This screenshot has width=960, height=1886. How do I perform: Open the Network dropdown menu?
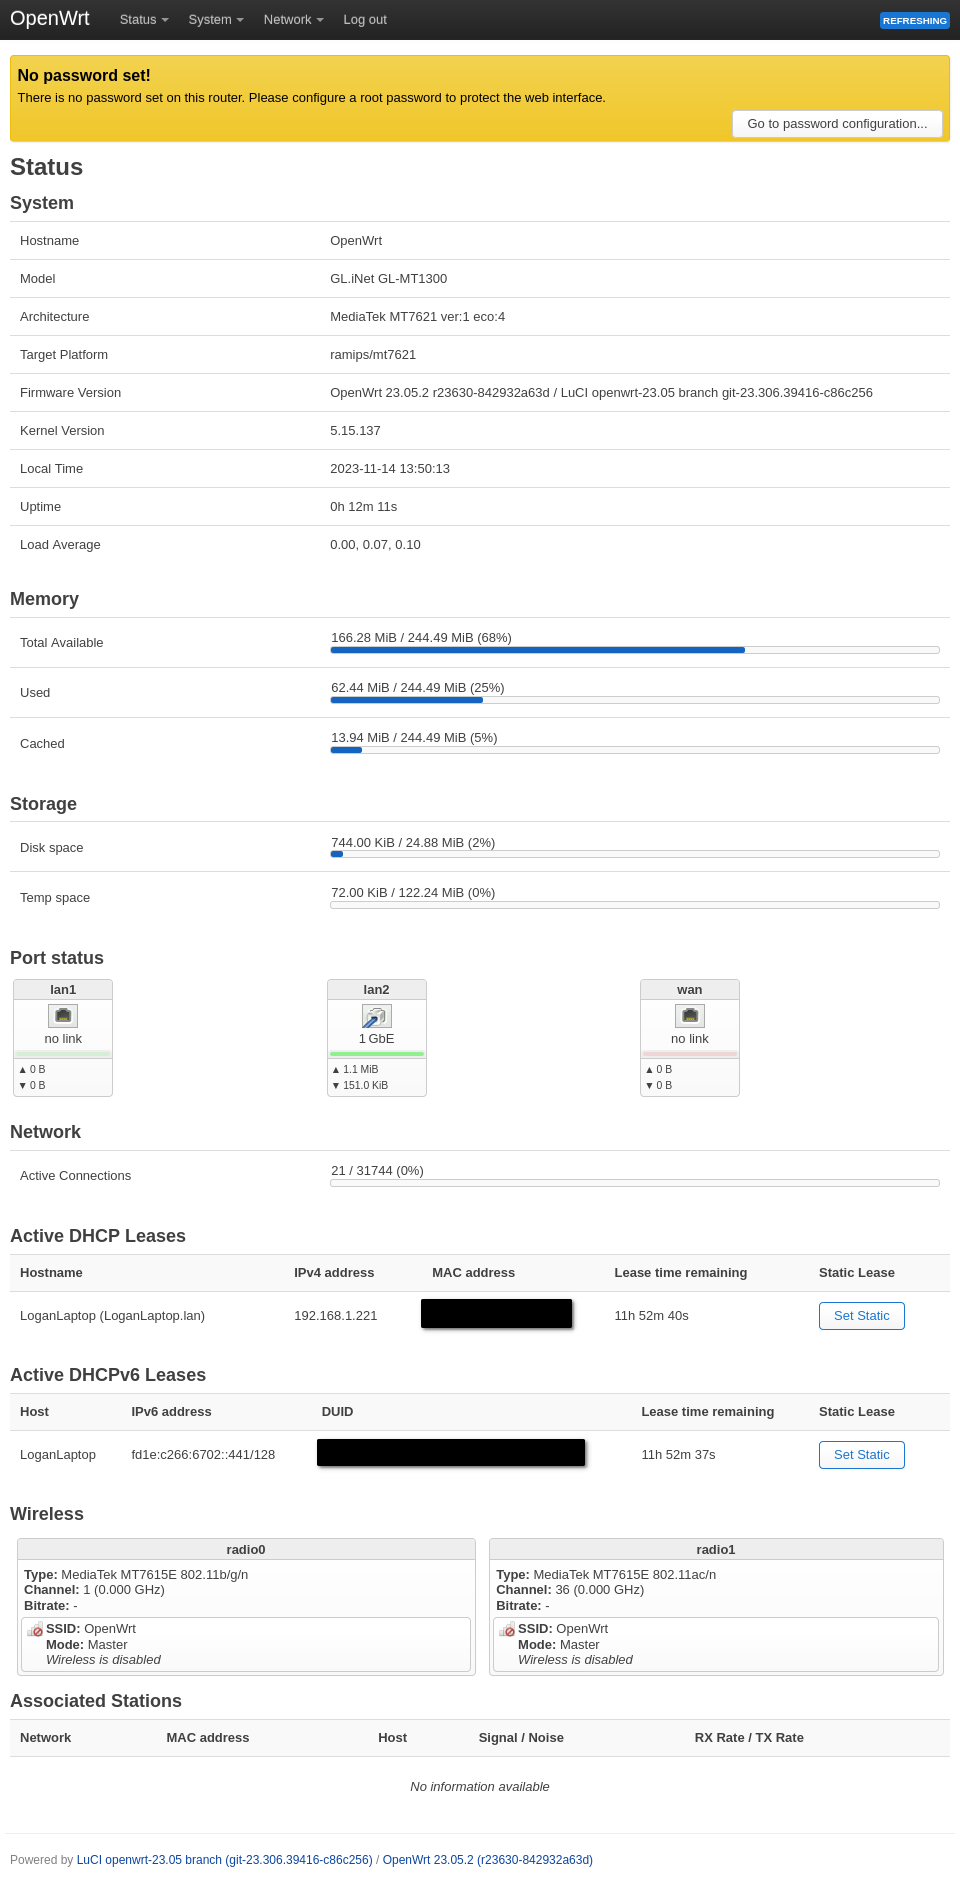pyautogui.click(x=293, y=20)
